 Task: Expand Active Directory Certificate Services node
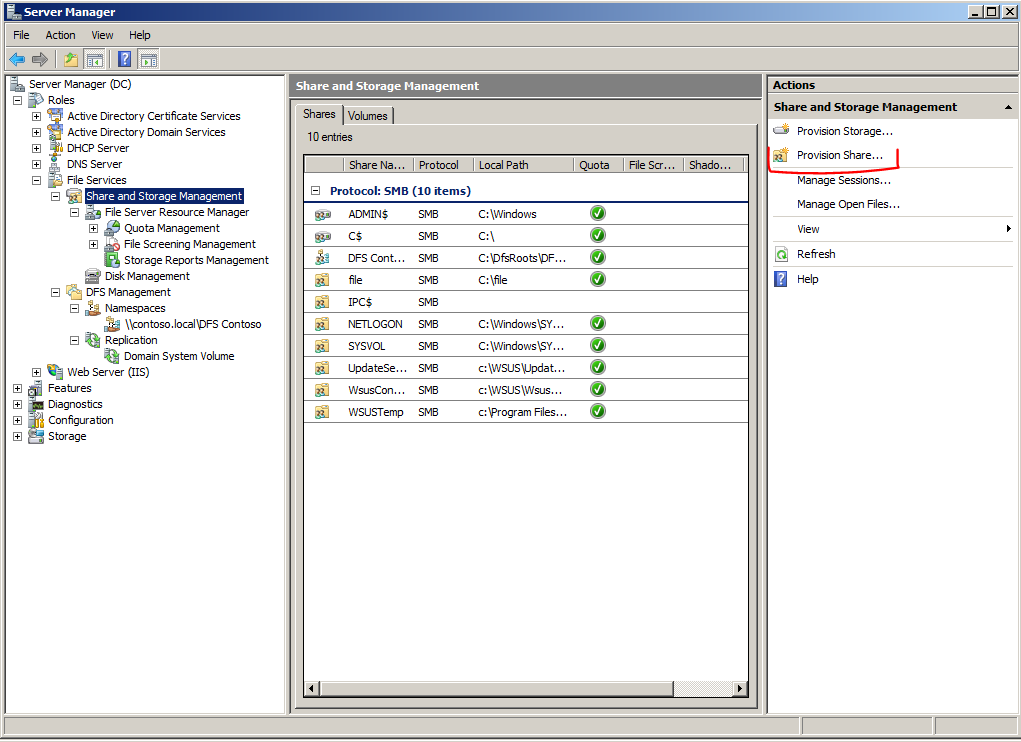pos(36,117)
